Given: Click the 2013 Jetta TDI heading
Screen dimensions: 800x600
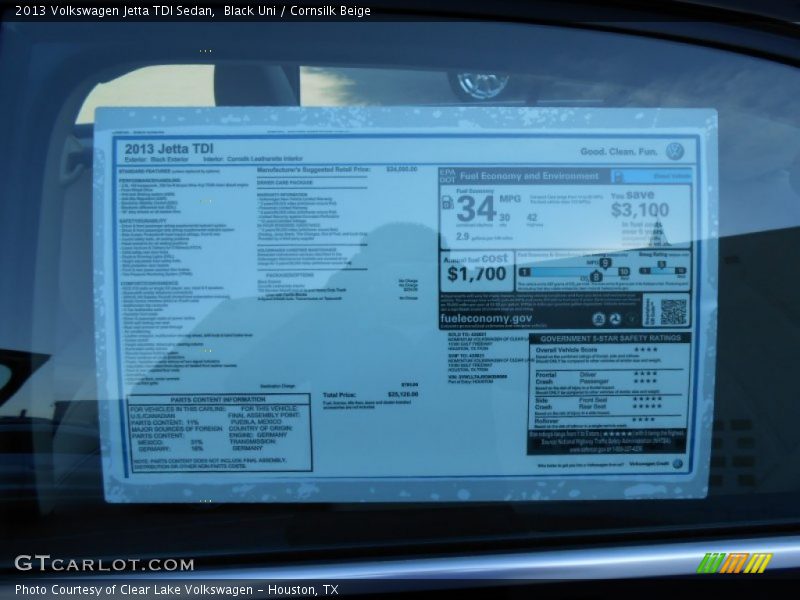Looking at the screenshot, I should click(169, 149).
